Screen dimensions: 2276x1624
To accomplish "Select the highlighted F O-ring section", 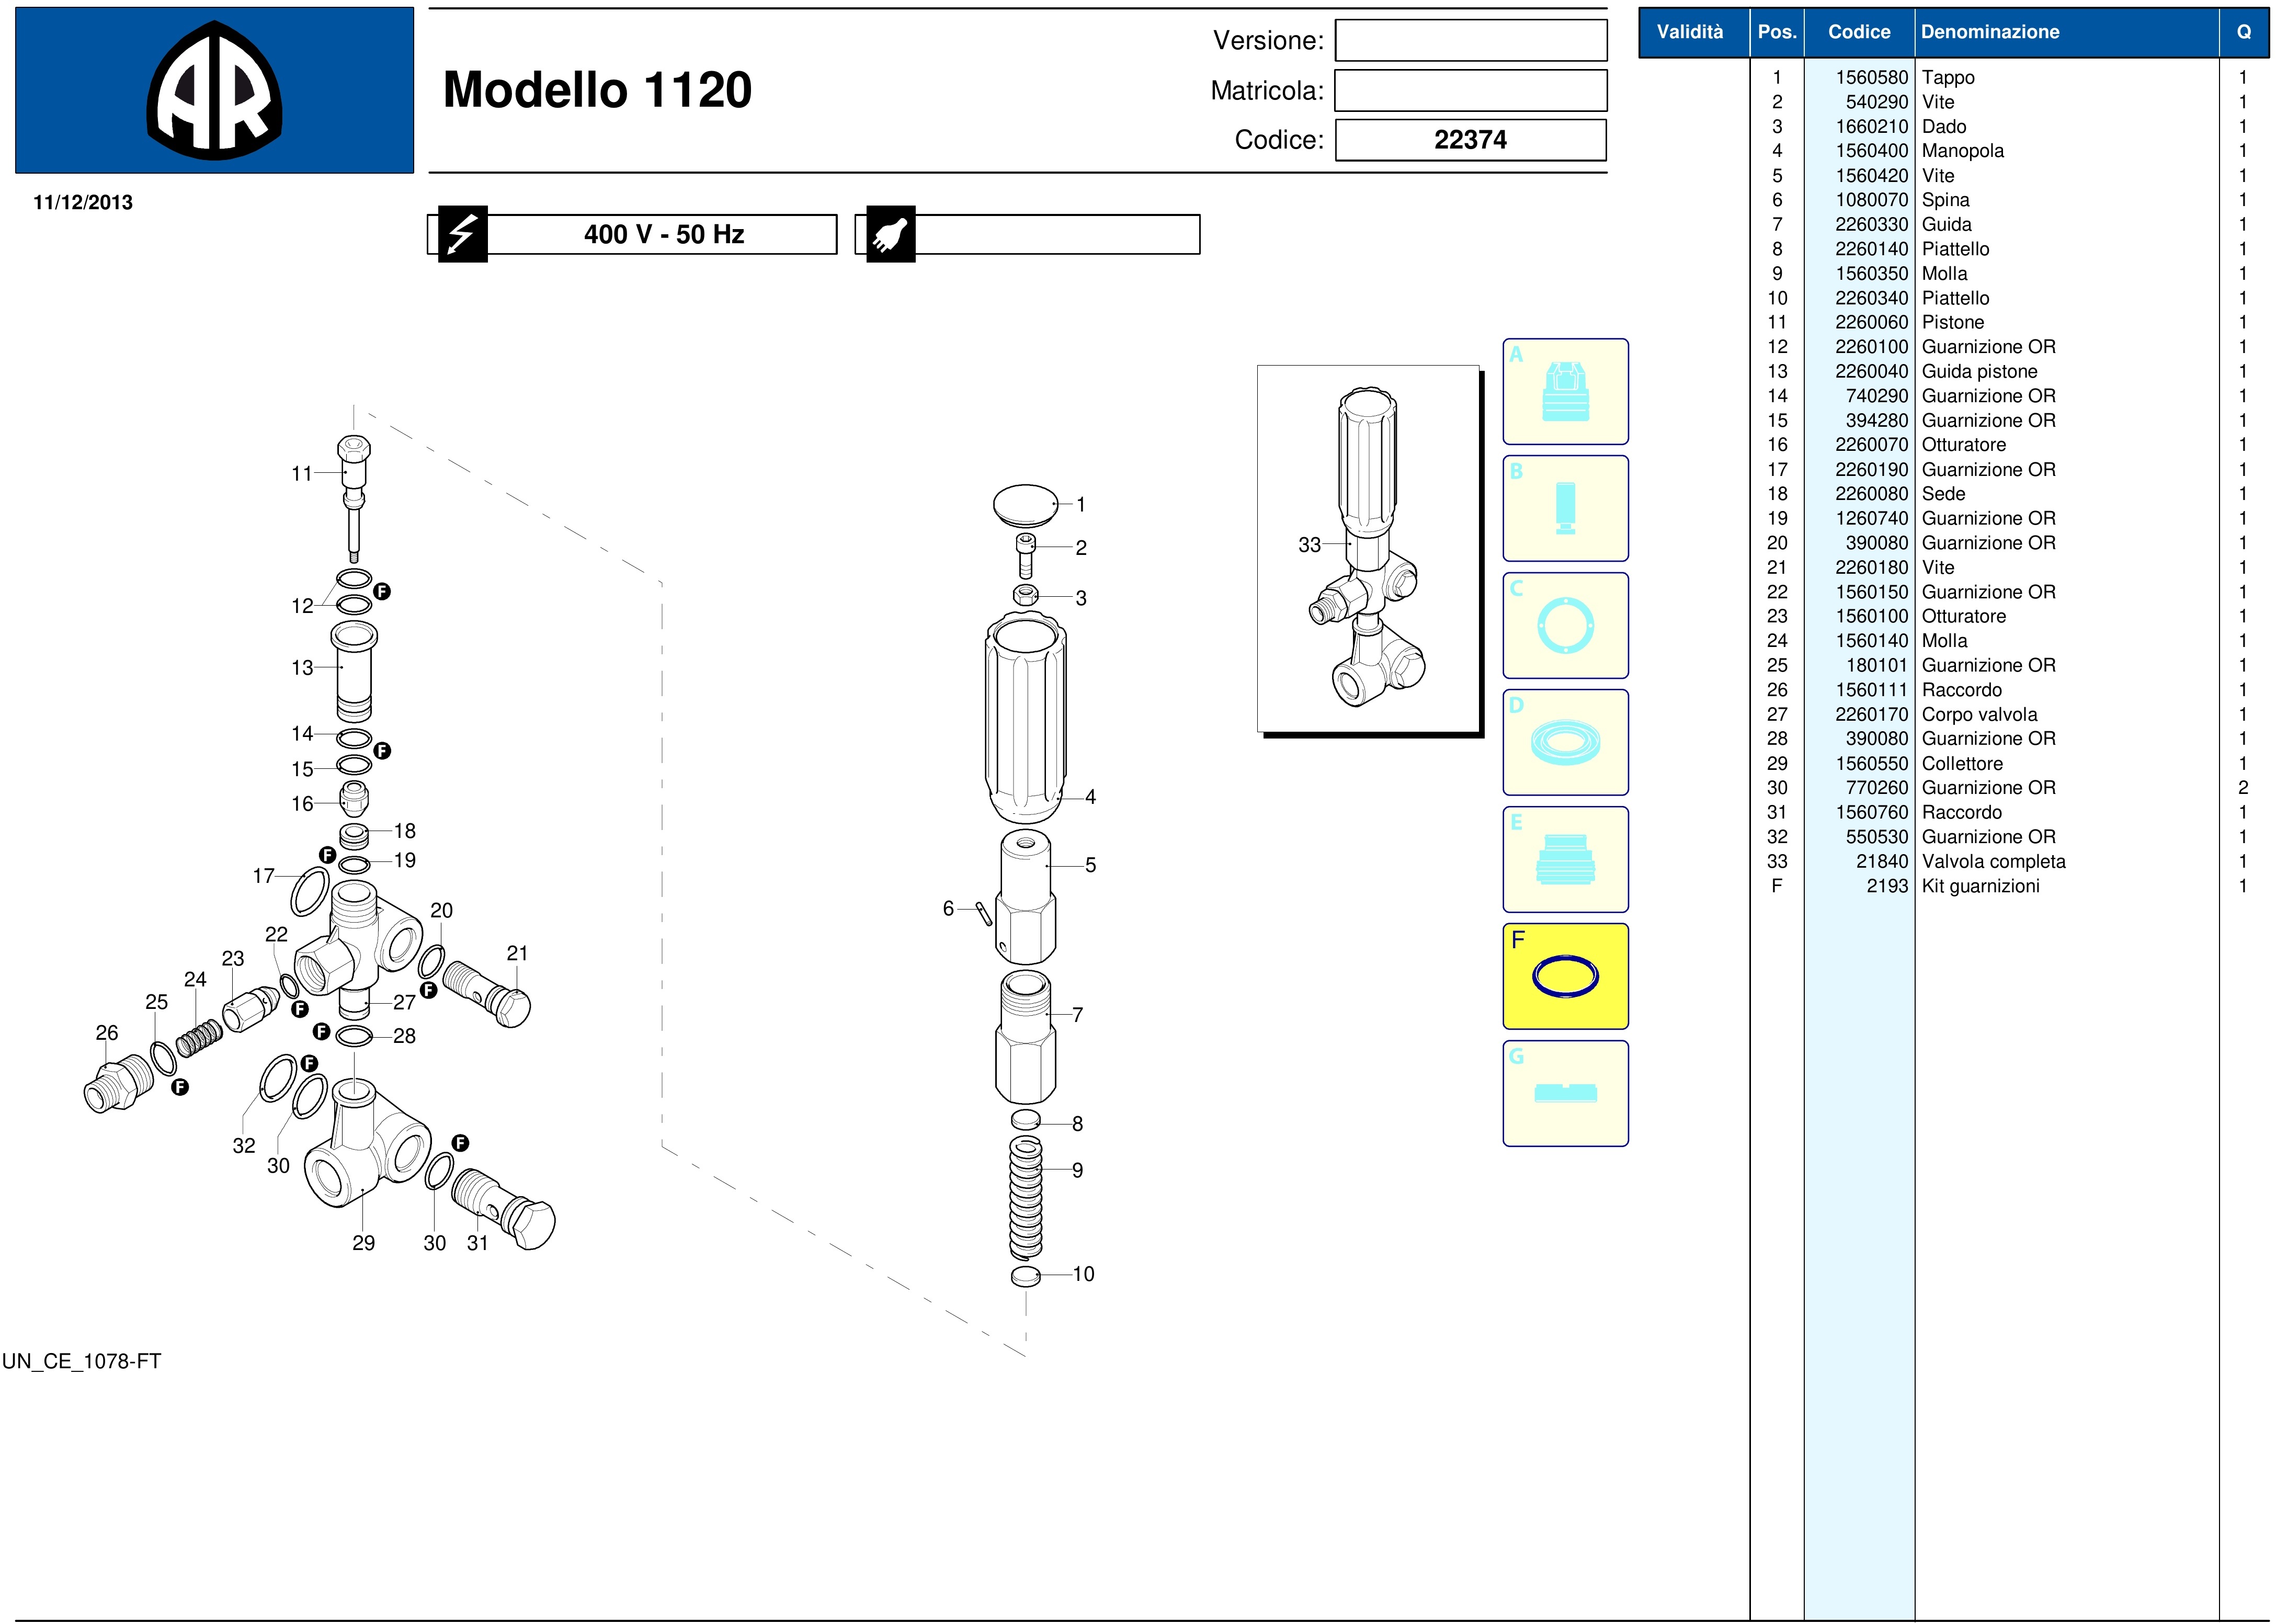I will (1565, 976).
